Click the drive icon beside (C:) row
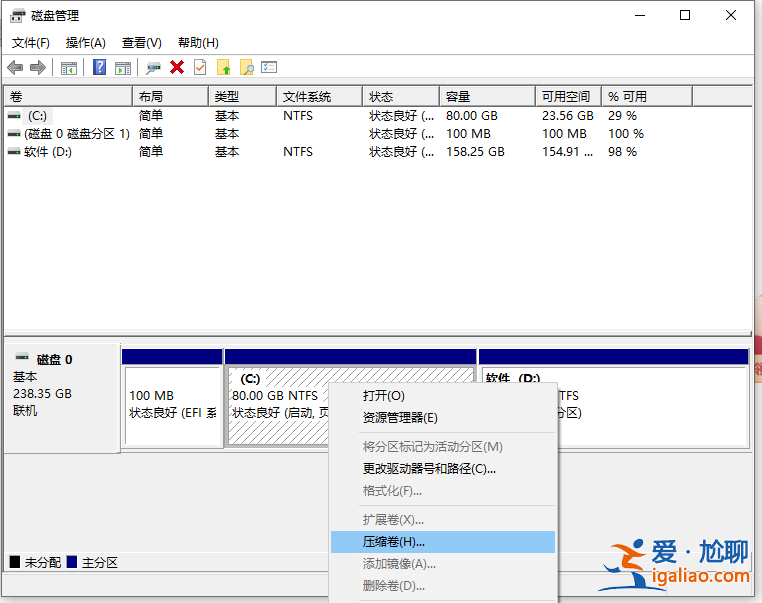 click(x=14, y=116)
